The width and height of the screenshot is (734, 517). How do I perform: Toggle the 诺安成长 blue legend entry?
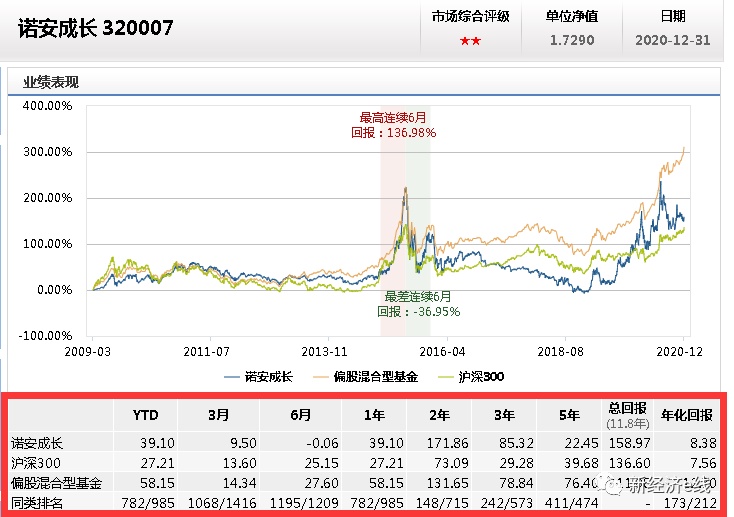tap(258, 377)
